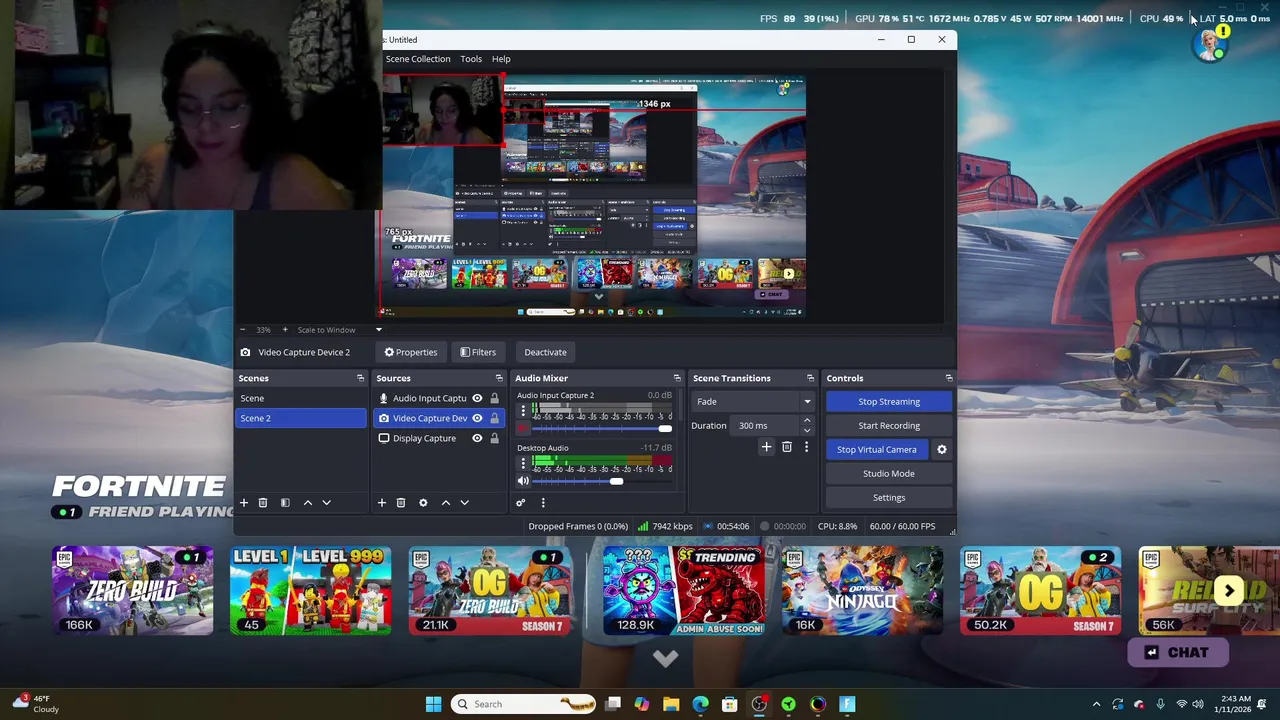Open Desktop Audio options dots
The image size is (1280, 720).
pyautogui.click(x=522, y=464)
